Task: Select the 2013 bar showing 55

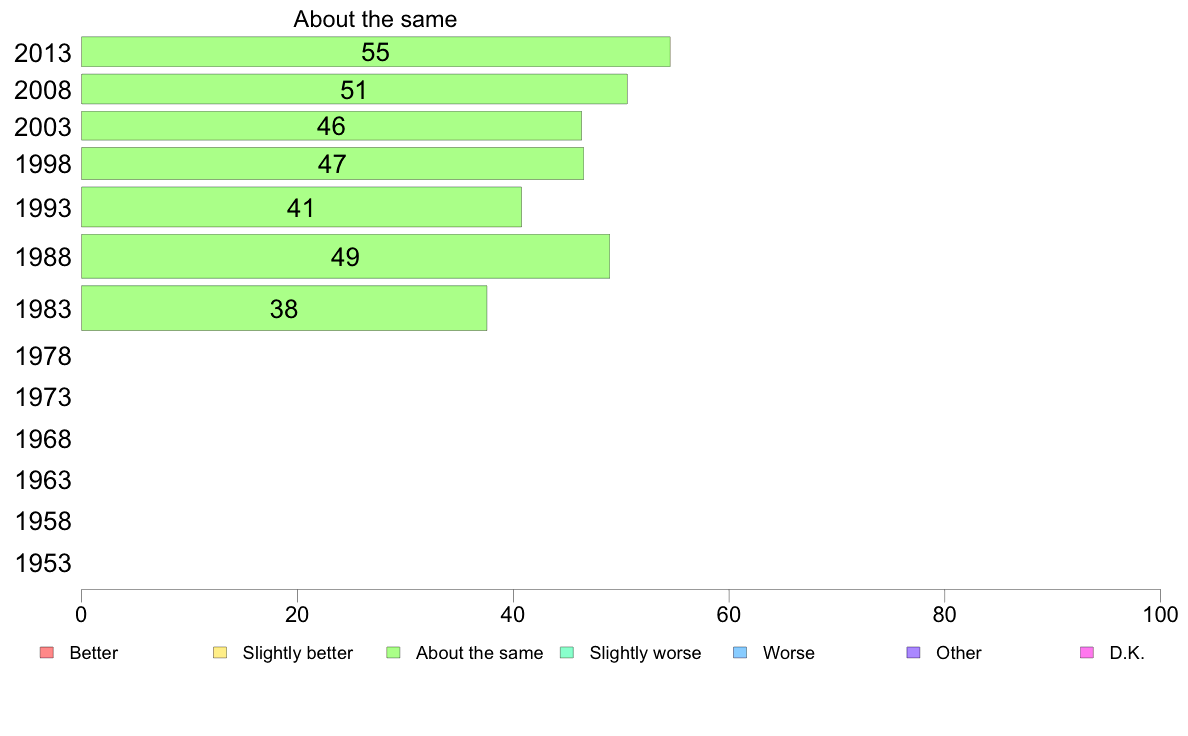Action: (376, 52)
